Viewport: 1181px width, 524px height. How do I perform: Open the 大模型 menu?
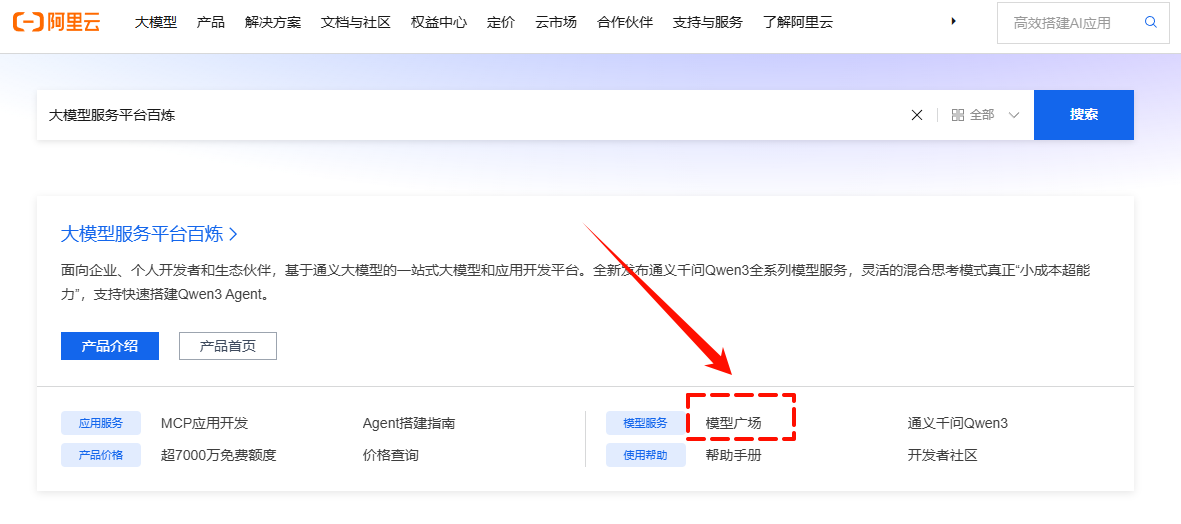[x=156, y=22]
